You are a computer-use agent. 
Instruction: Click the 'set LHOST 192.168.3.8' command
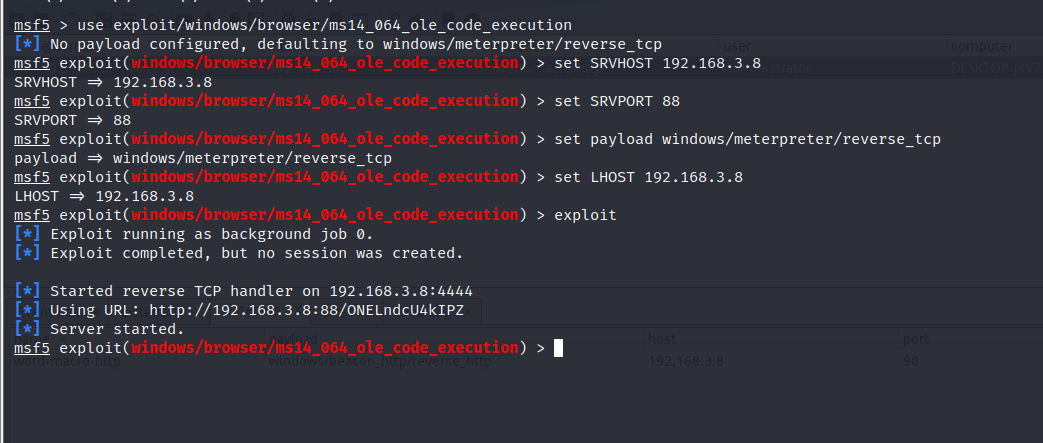[649, 177]
